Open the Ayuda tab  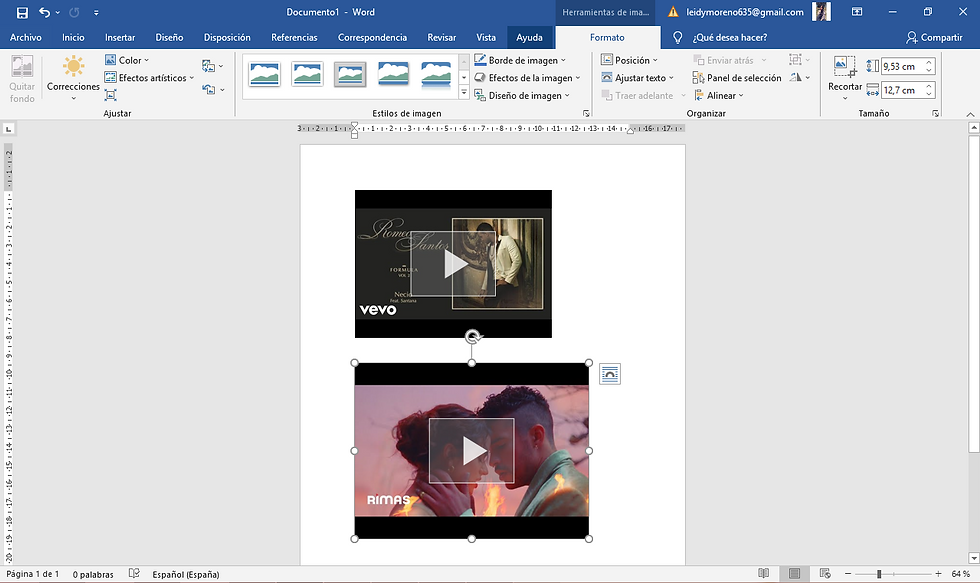529,37
